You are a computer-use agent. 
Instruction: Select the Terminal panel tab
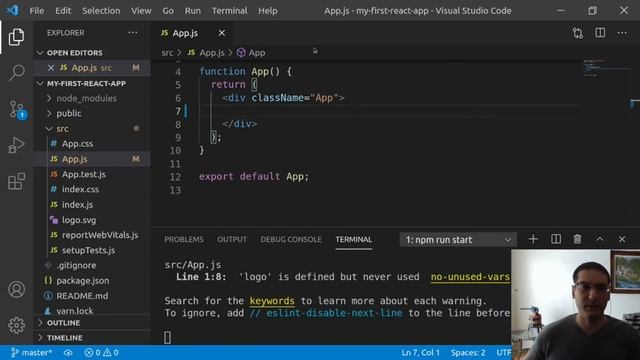click(353, 240)
